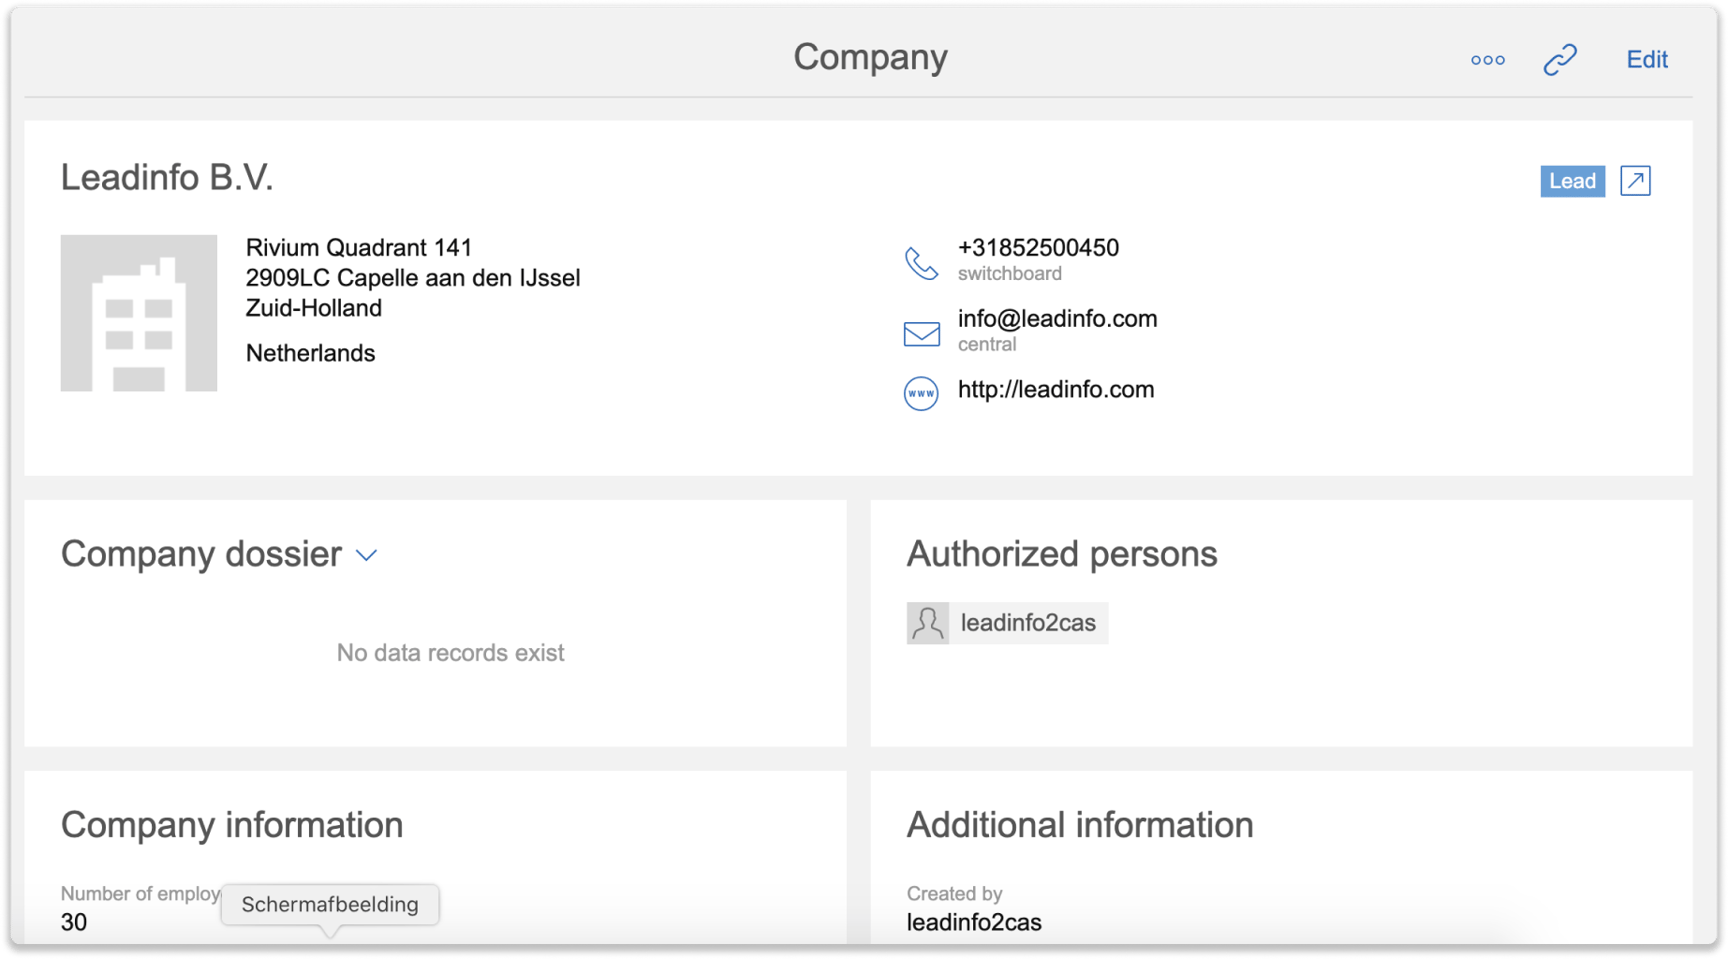This screenshot has width=1728, height=959.
Task: Click the link/chain icon in the header
Action: tap(1560, 60)
